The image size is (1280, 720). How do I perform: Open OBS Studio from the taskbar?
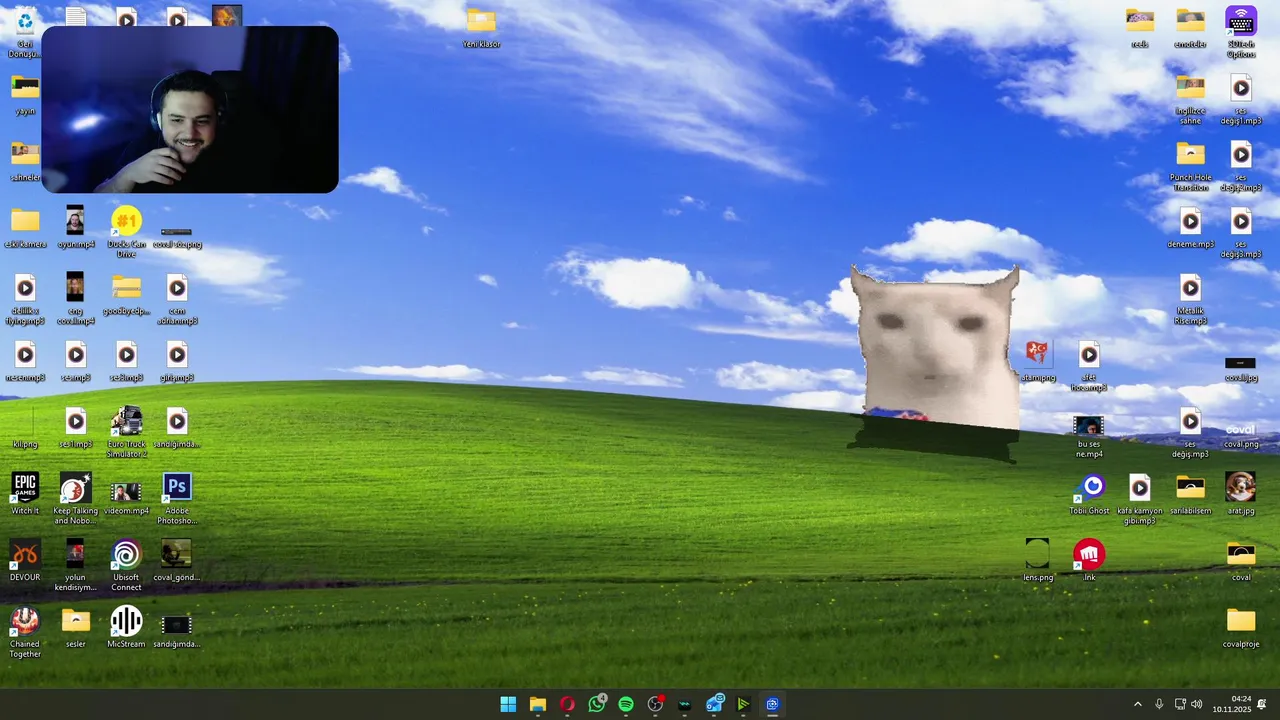pyautogui.click(x=655, y=704)
